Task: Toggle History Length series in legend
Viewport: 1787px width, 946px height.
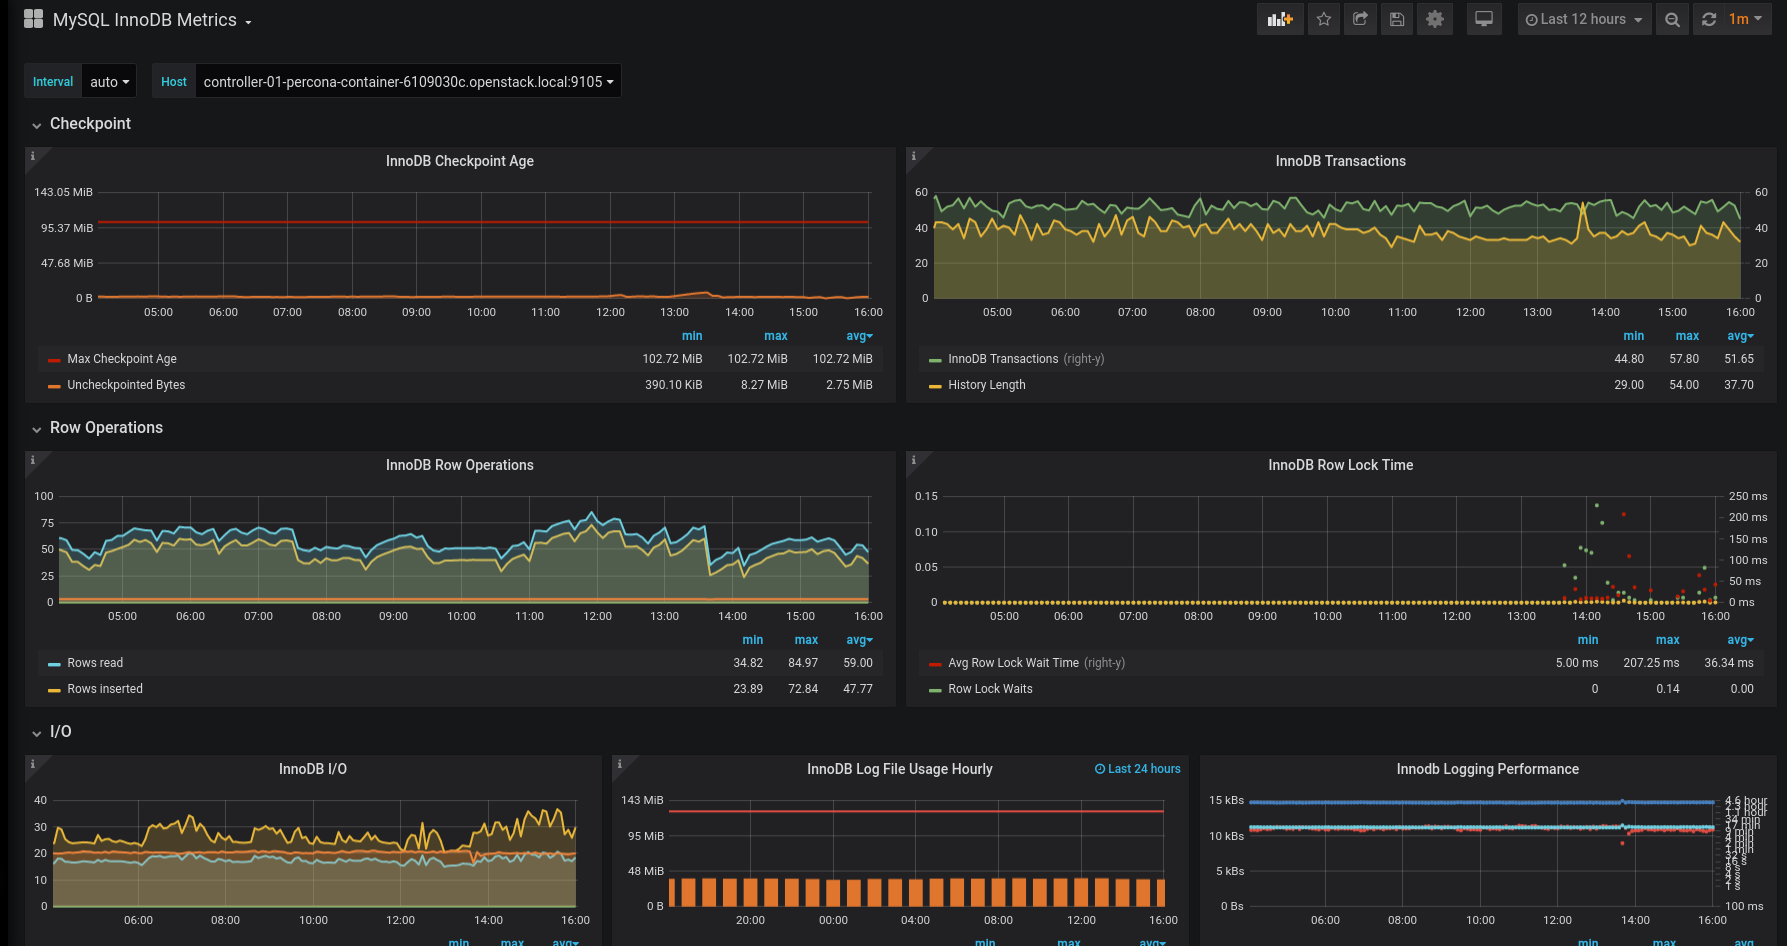Action: (x=986, y=385)
